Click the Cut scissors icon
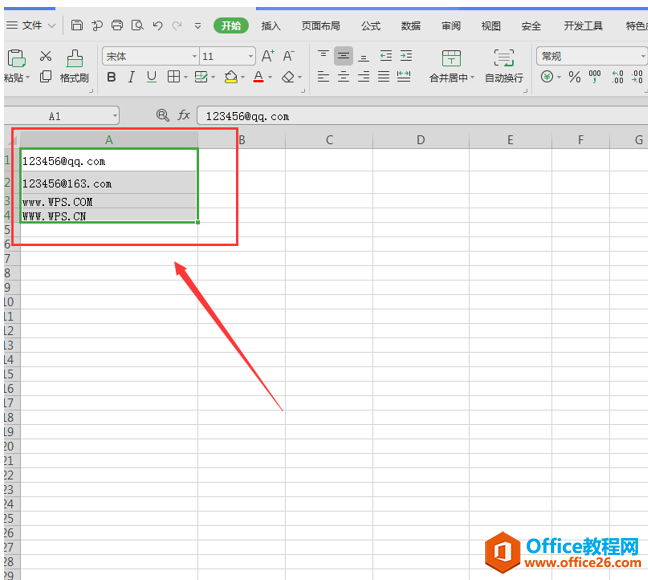This screenshot has height=580, width=648. coord(45,57)
